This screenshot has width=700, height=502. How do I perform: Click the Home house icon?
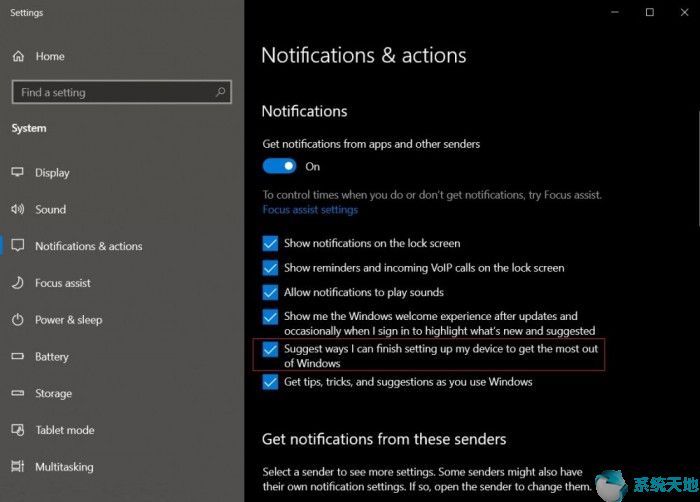[18, 56]
